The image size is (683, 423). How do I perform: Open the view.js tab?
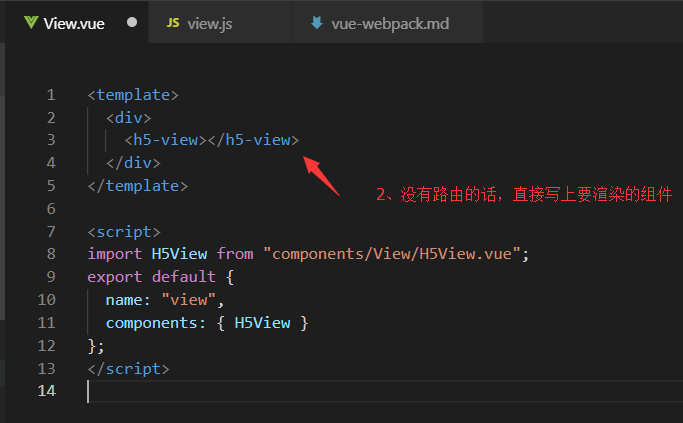tap(220, 23)
